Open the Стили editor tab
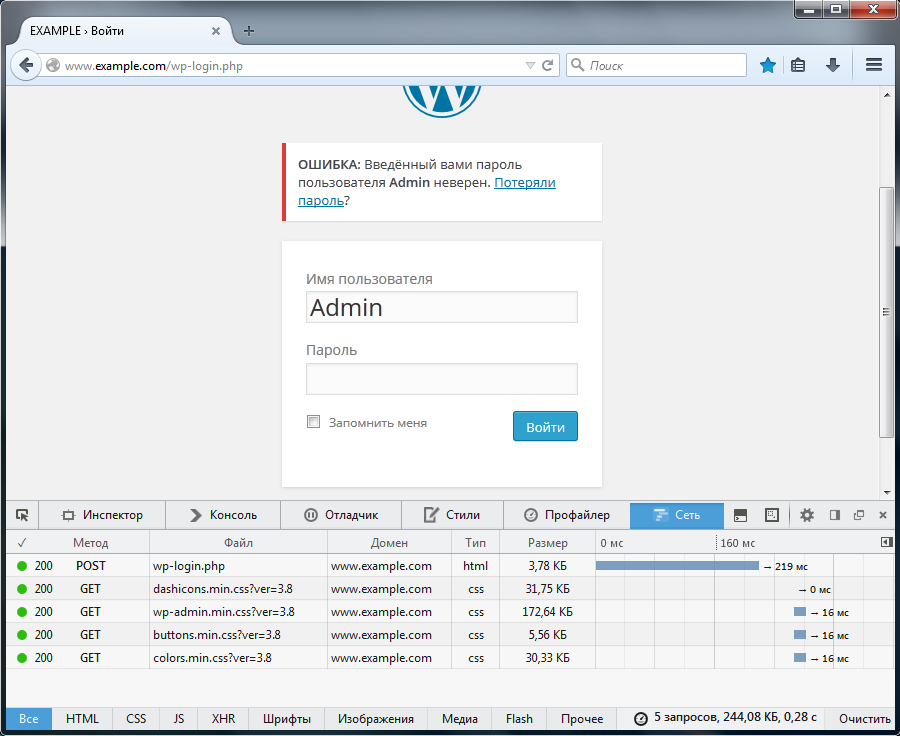 [452, 515]
